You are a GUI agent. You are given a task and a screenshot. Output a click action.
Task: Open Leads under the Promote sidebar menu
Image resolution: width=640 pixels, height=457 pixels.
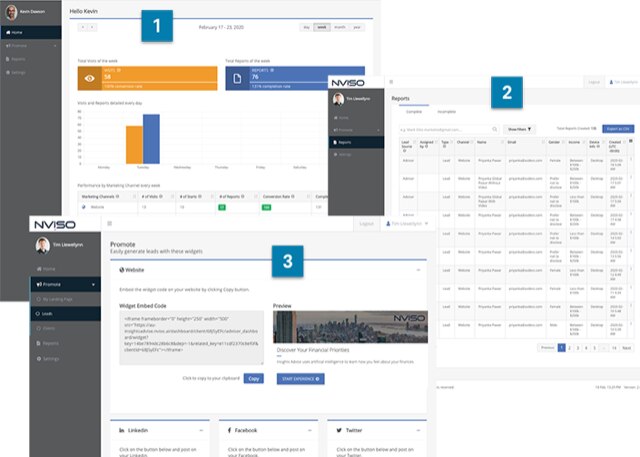click(x=48, y=313)
